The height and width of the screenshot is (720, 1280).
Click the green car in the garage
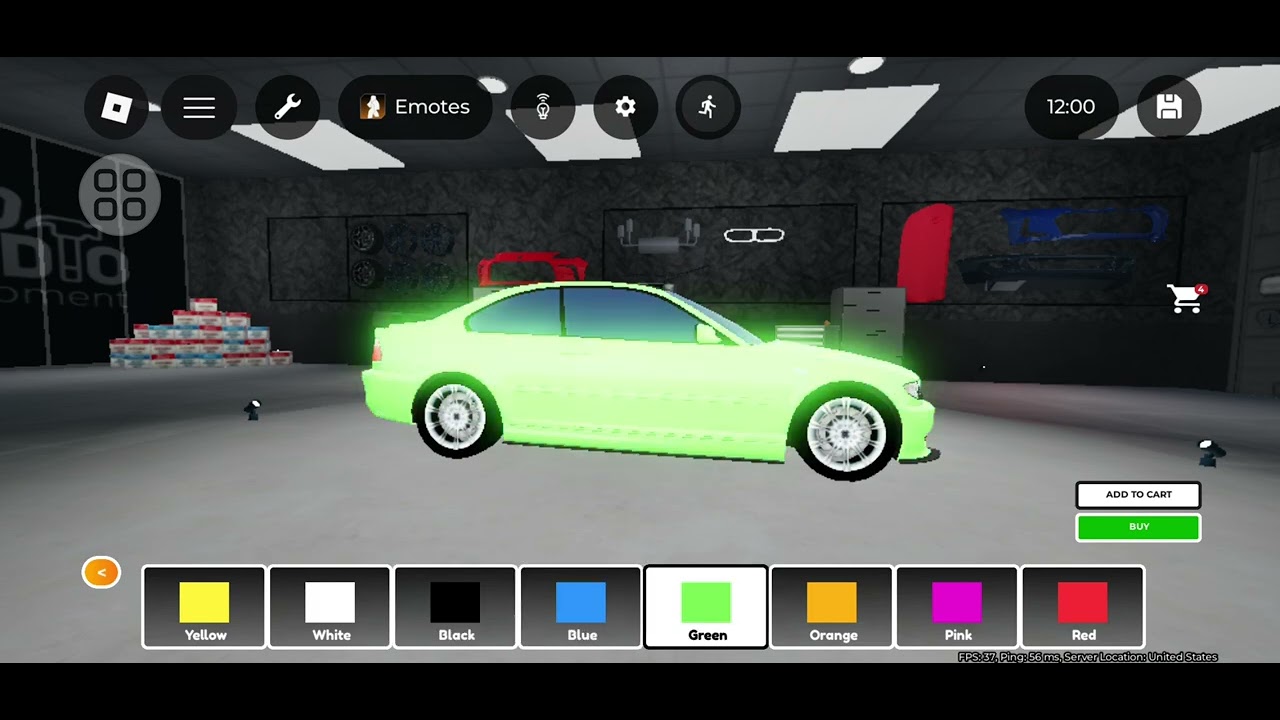(648, 380)
